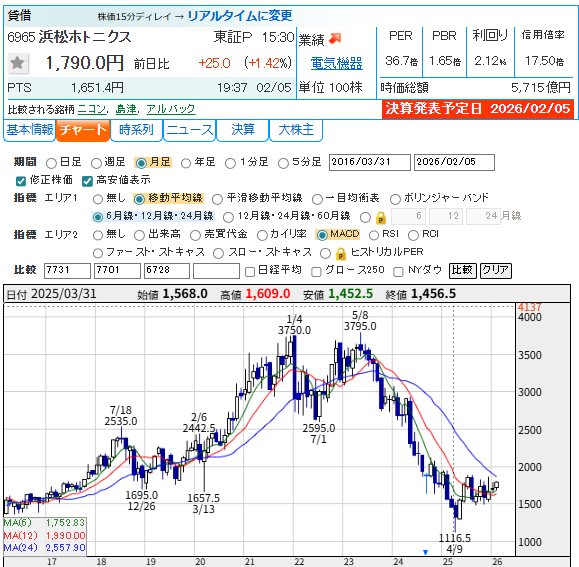This screenshot has width=579, height=567.
Task: Click custom period field showing 6
Action: [x=408, y=216]
